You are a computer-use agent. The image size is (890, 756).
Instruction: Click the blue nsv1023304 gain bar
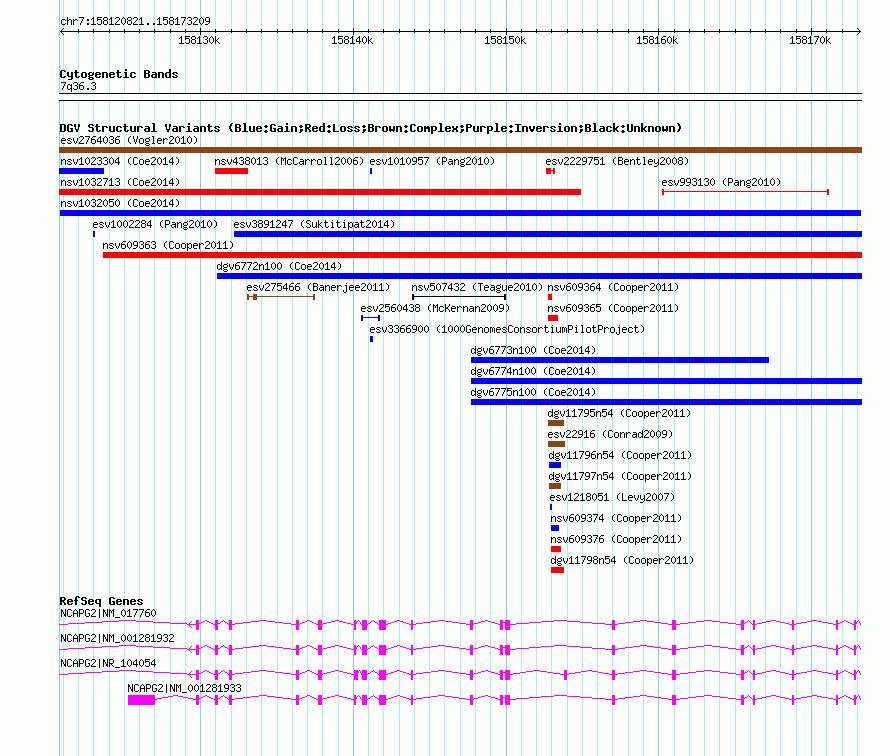point(82,171)
